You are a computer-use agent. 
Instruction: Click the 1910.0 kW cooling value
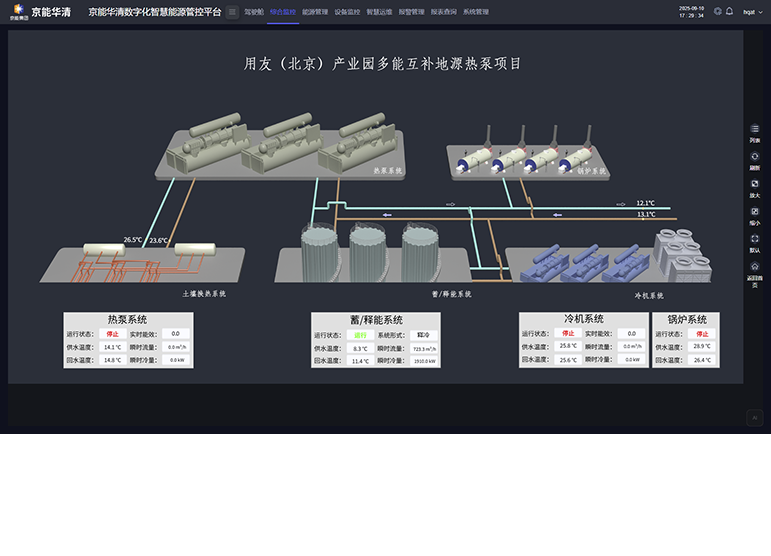pyautogui.click(x=424, y=361)
